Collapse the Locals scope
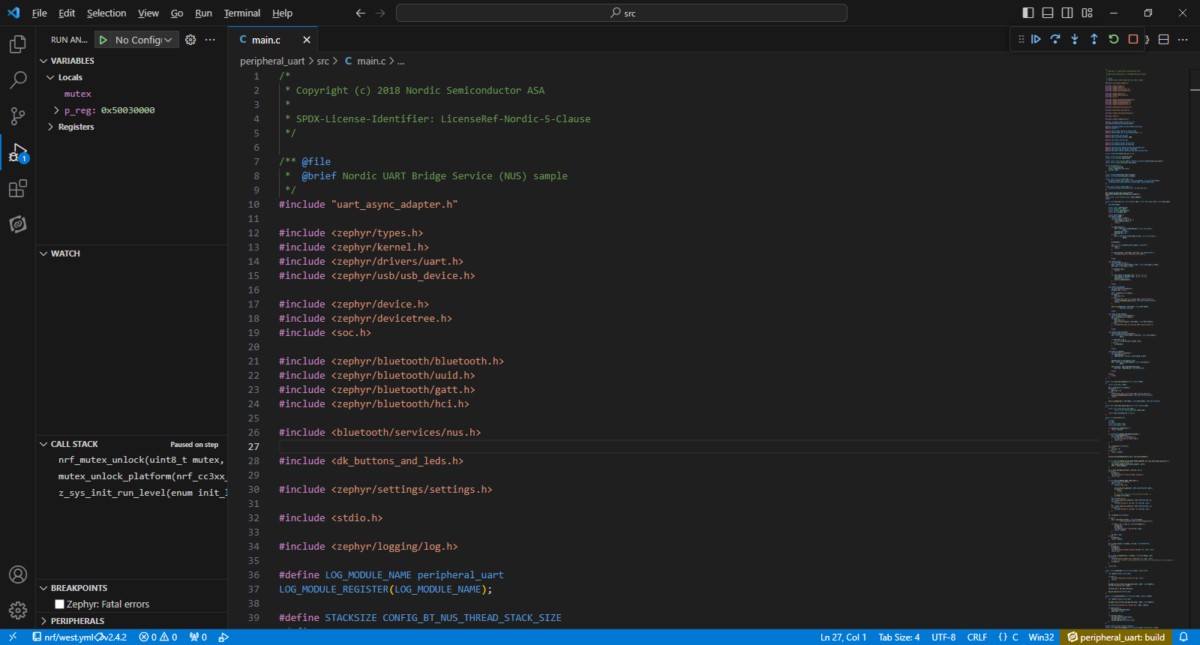Viewport: 1200px width, 645px height. point(51,77)
